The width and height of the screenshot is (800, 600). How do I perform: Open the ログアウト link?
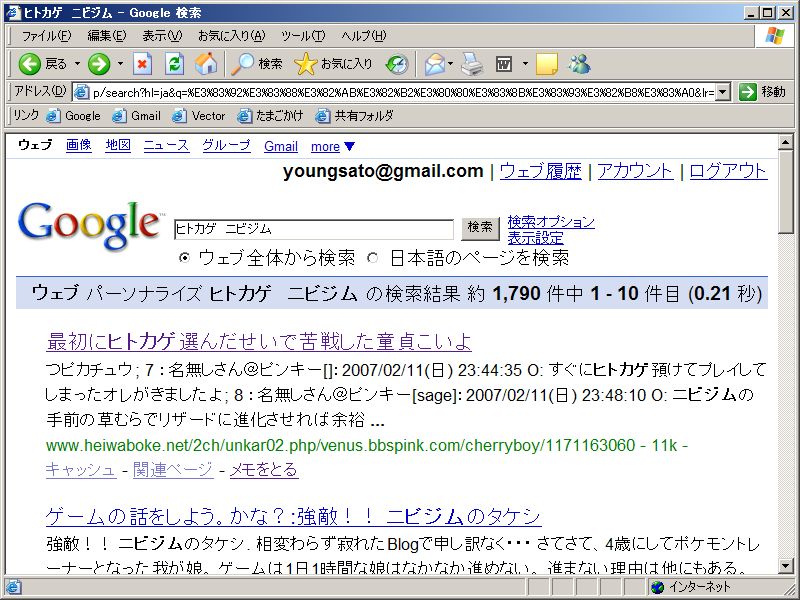tap(728, 171)
